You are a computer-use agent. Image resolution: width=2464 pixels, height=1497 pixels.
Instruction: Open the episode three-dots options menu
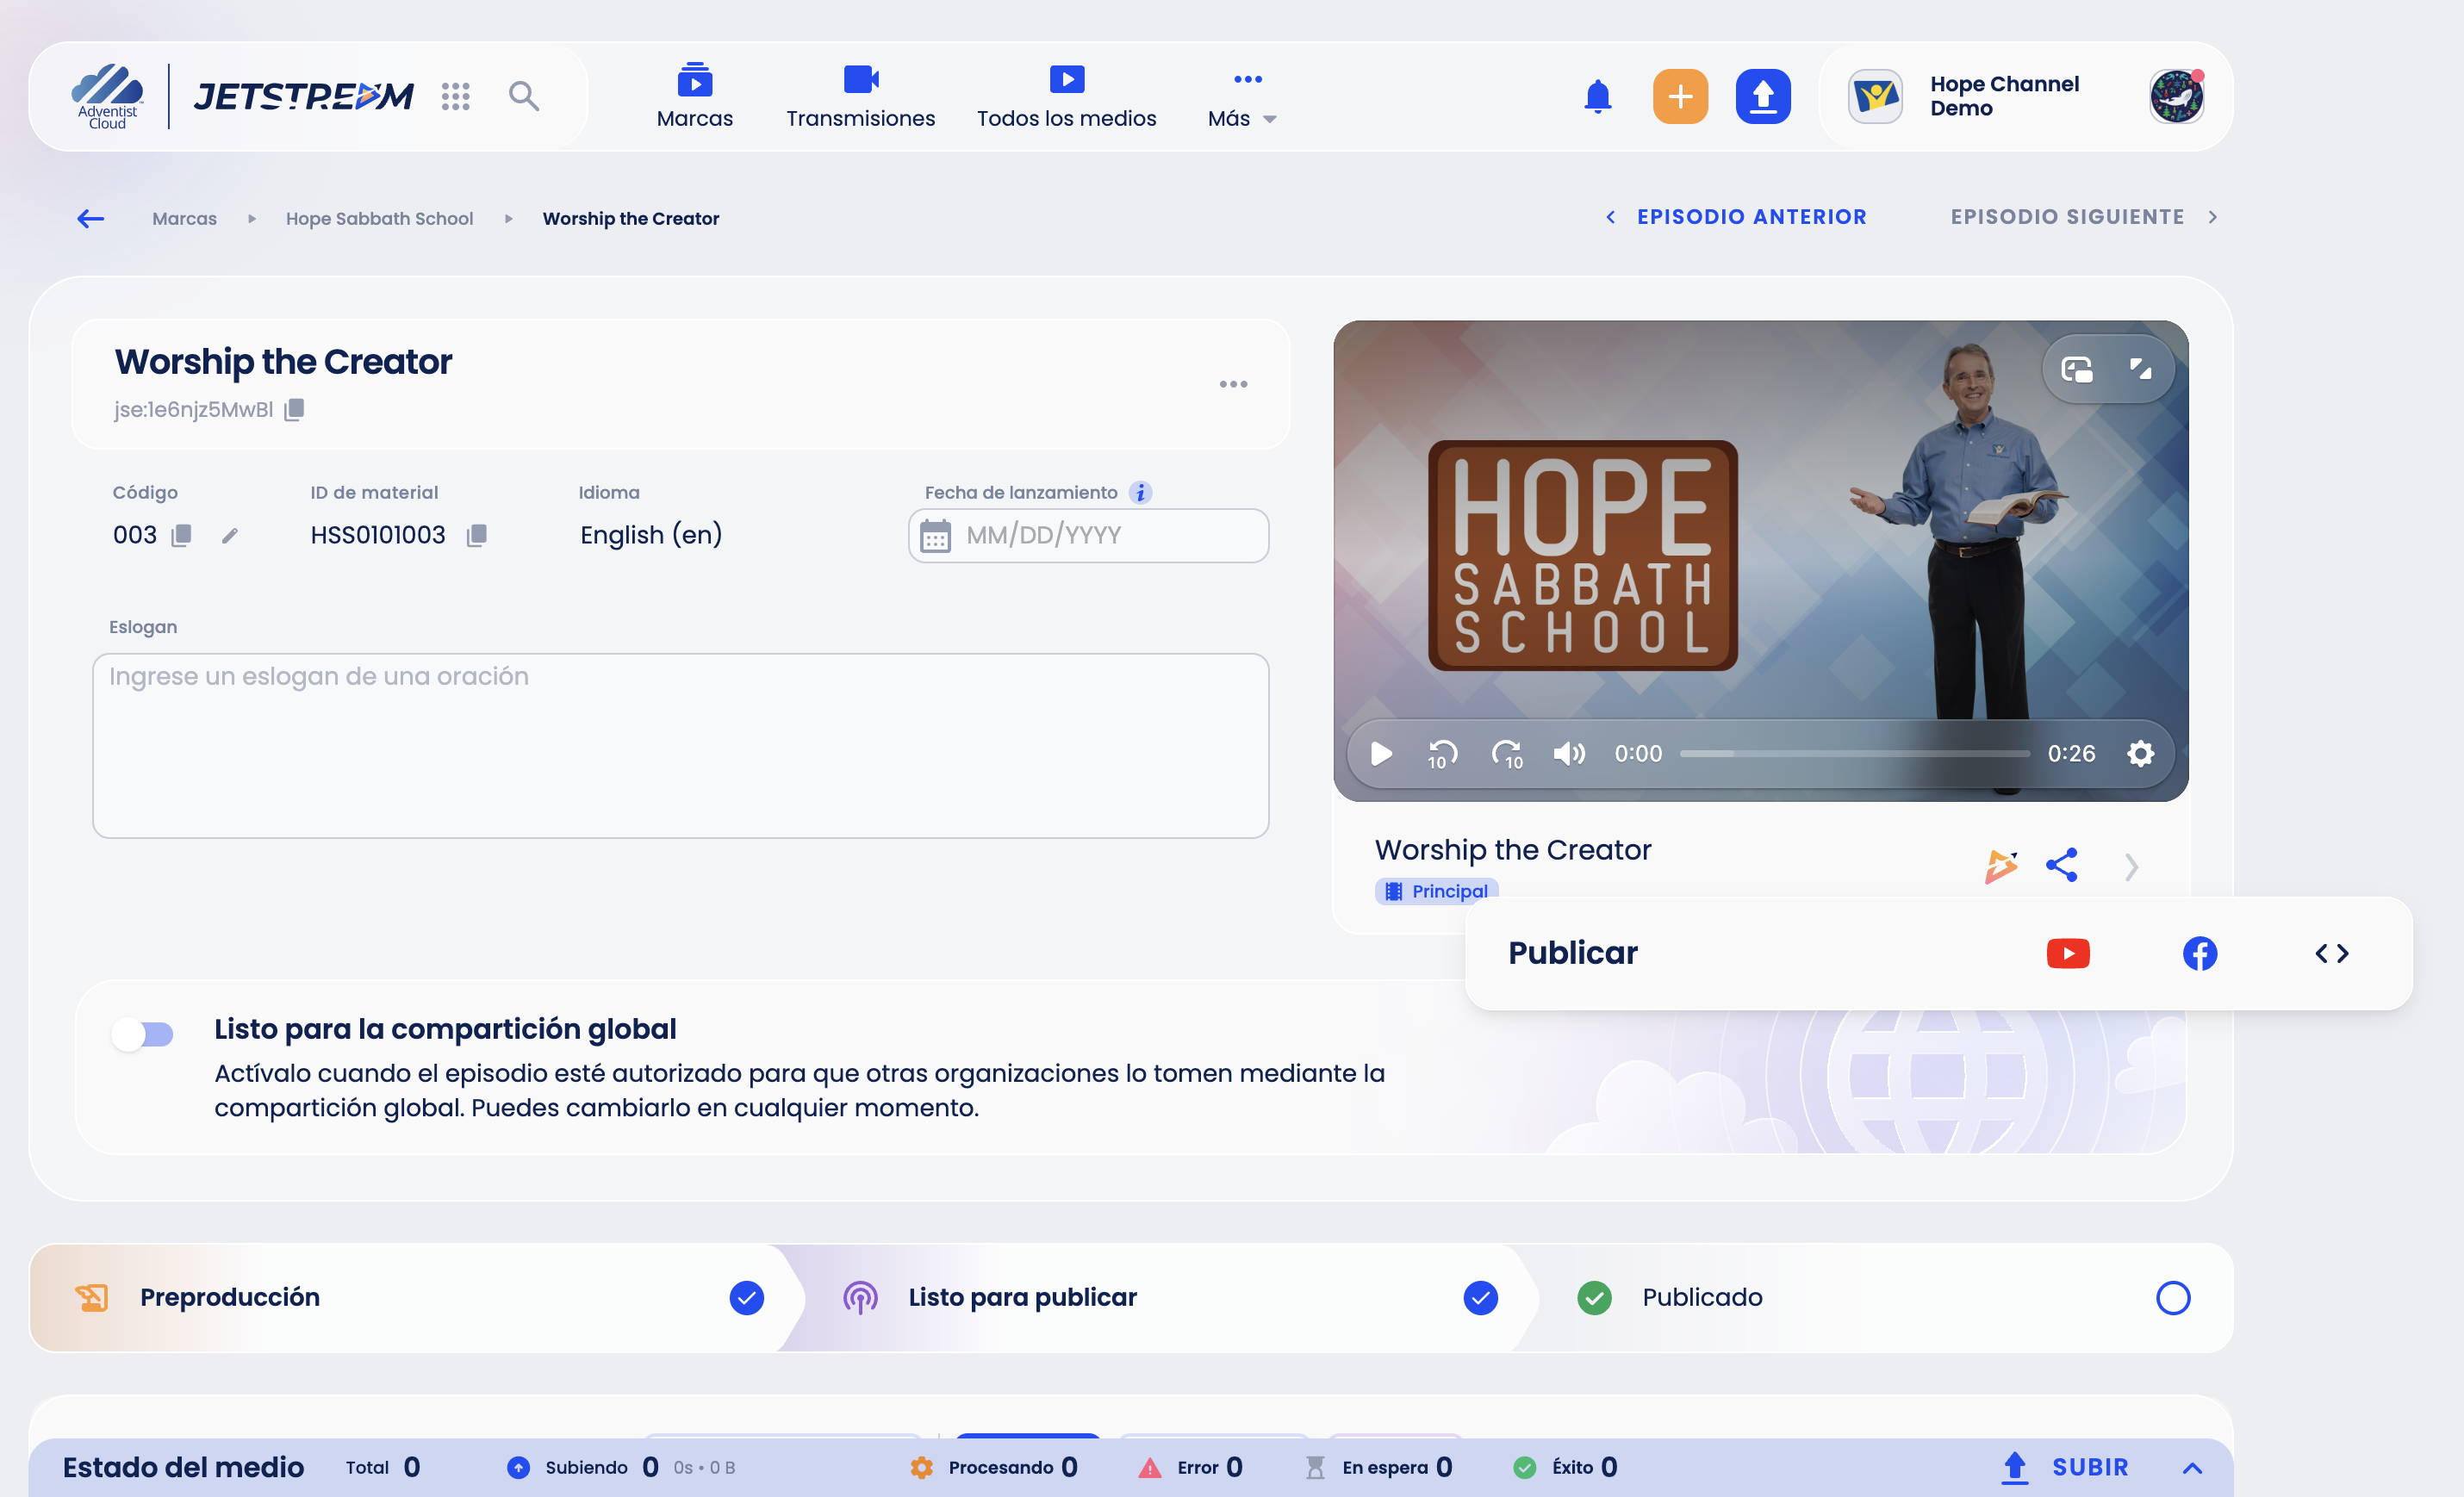(x=1233, y=384)
